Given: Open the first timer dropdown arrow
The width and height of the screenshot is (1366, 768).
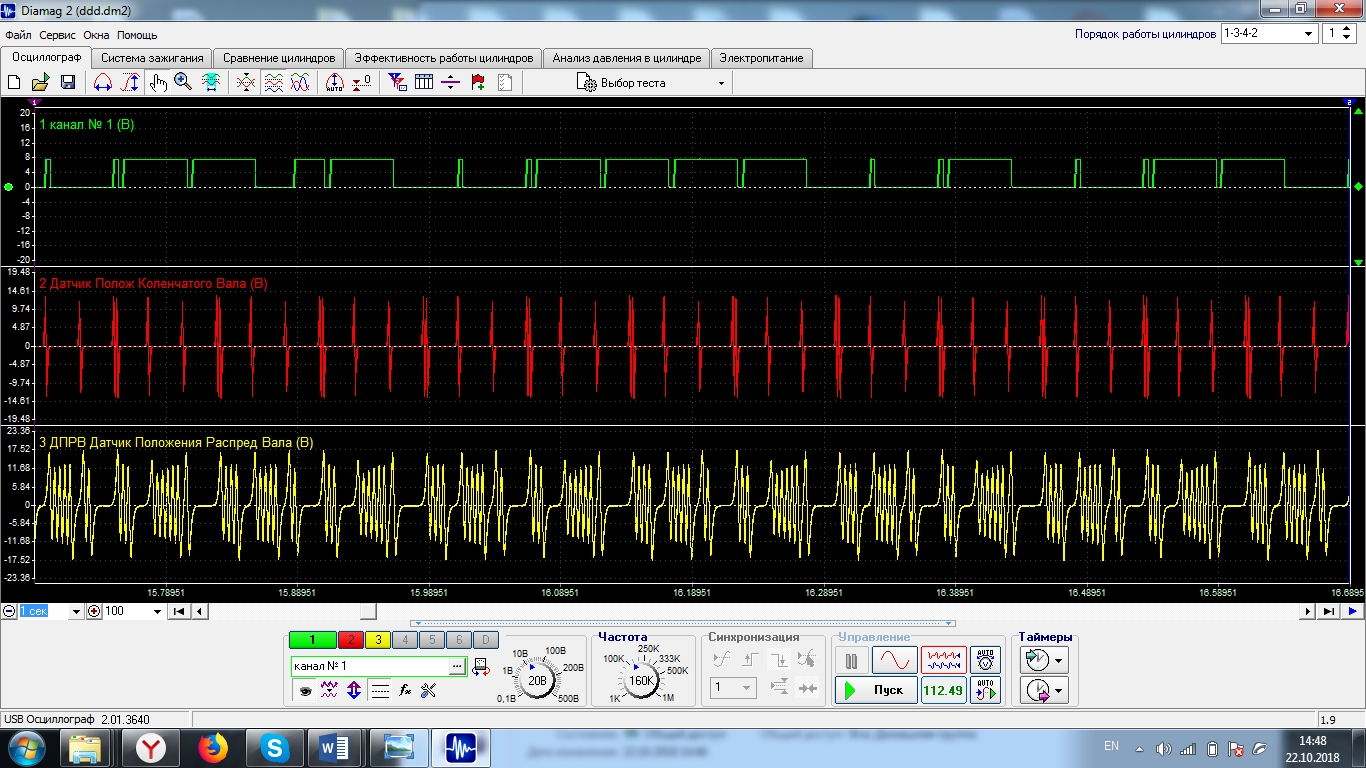Looking at the screenshot, I should pyautogui.click(x=1059, y=660).
